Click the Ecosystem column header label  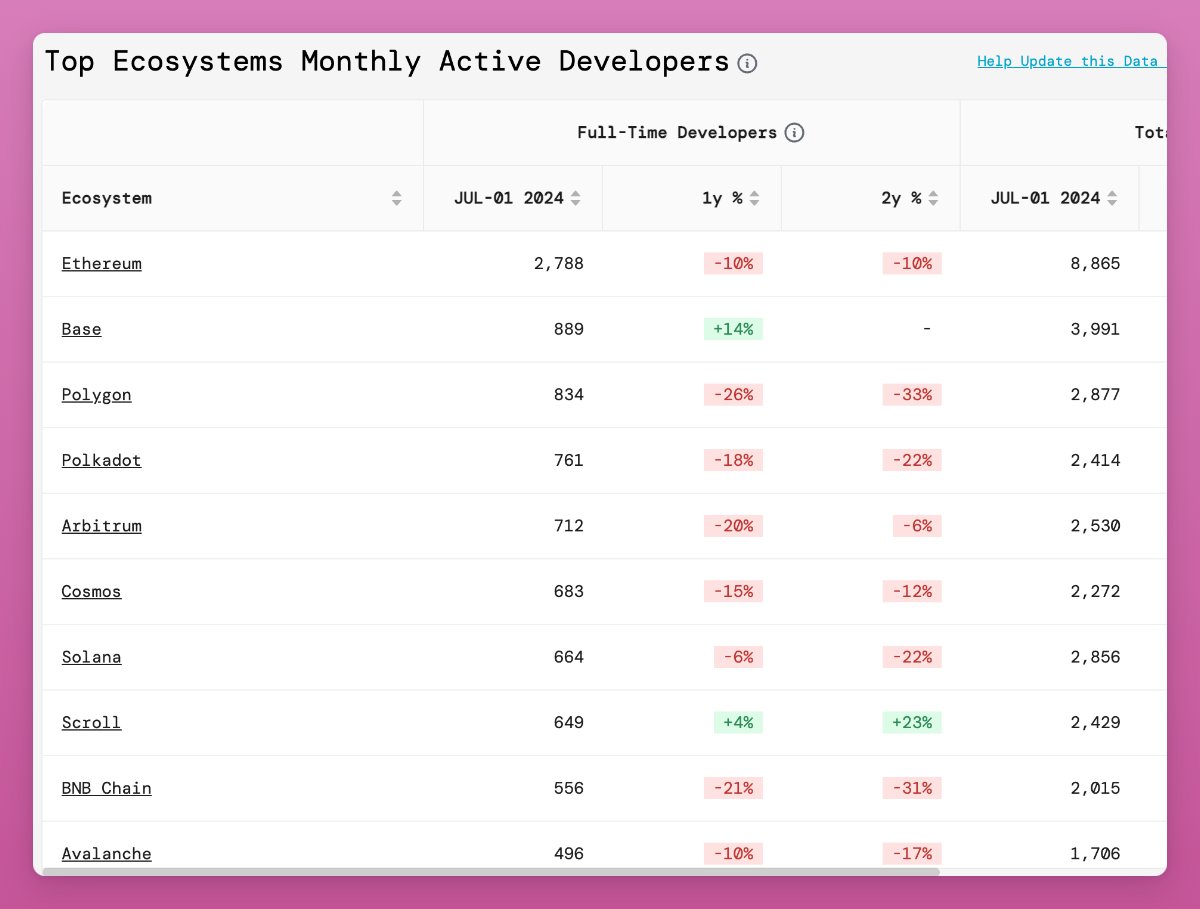coord(107,198)
